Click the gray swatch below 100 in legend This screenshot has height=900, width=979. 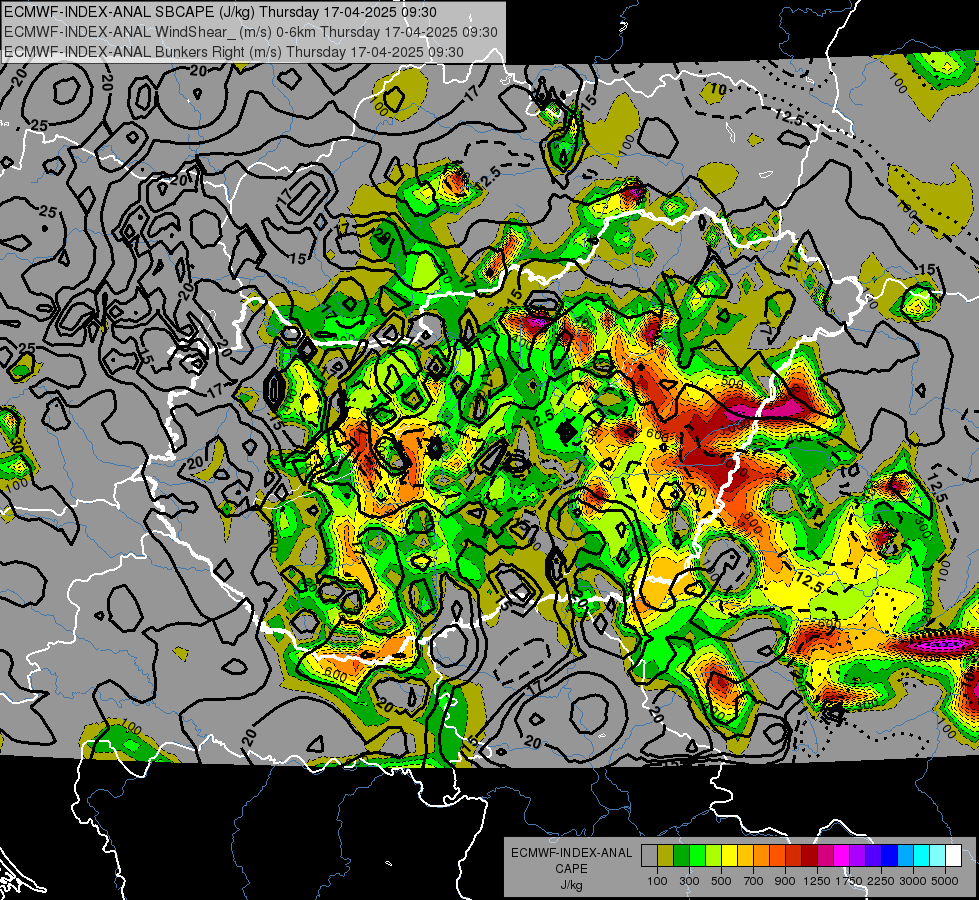[649, 855]
